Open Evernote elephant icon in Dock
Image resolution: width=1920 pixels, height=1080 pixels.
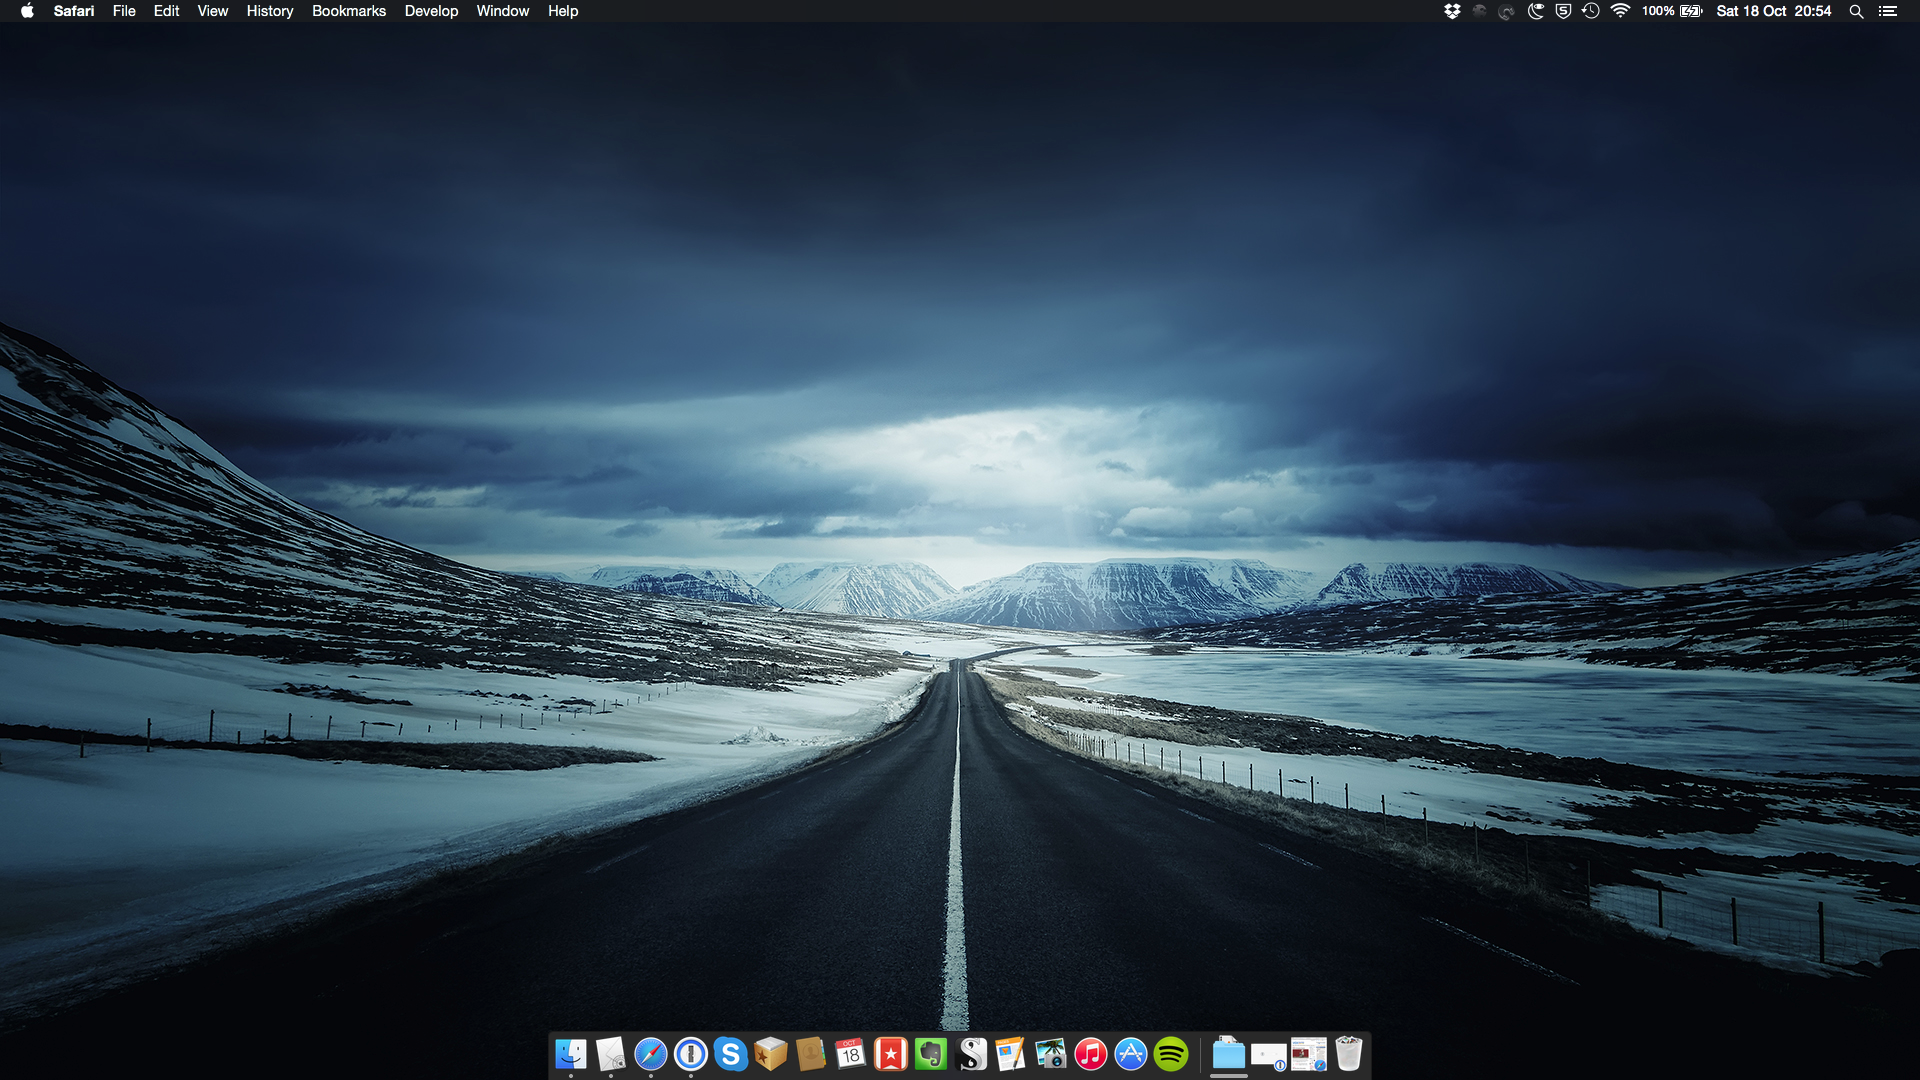(x=931, y=1054)
